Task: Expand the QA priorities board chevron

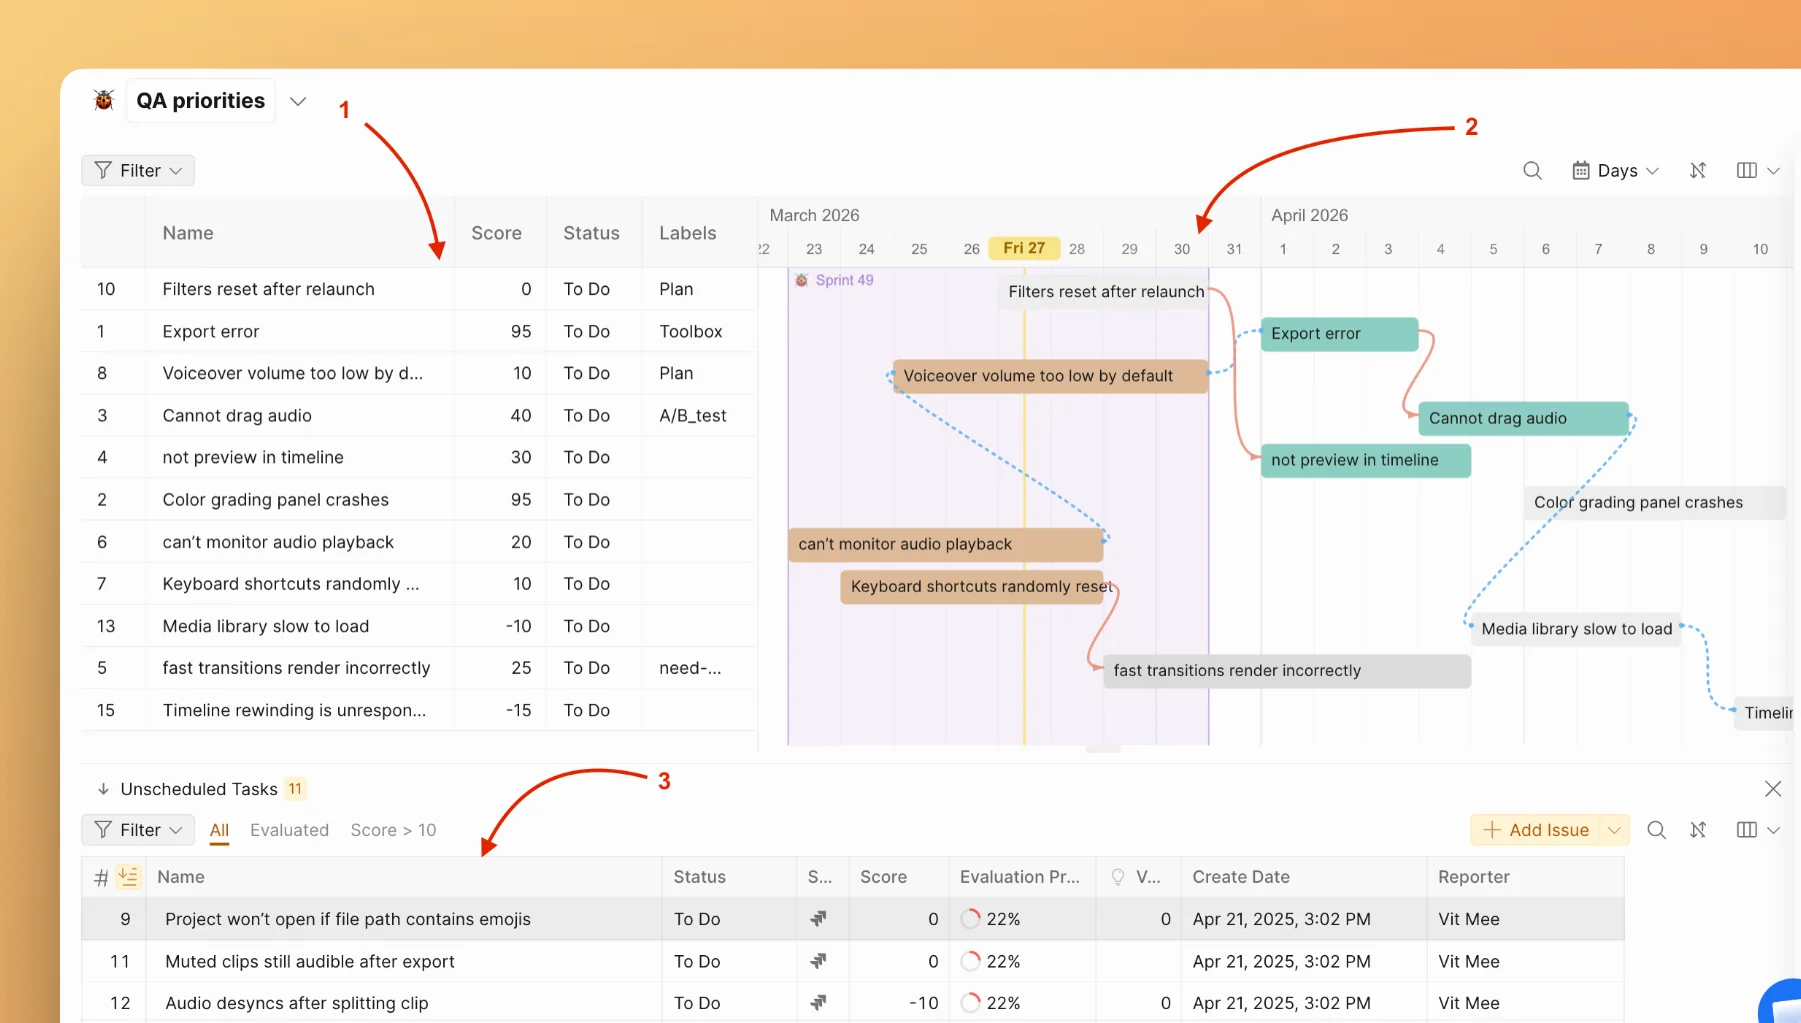Action: [x=298, y=101]
